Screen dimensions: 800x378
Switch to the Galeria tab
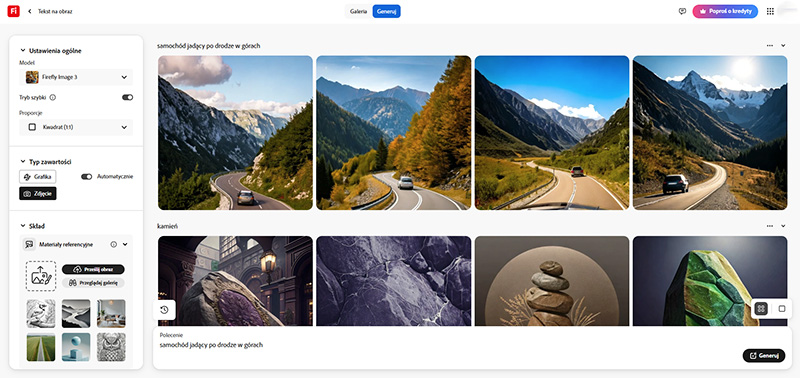[x=359, y=11]
